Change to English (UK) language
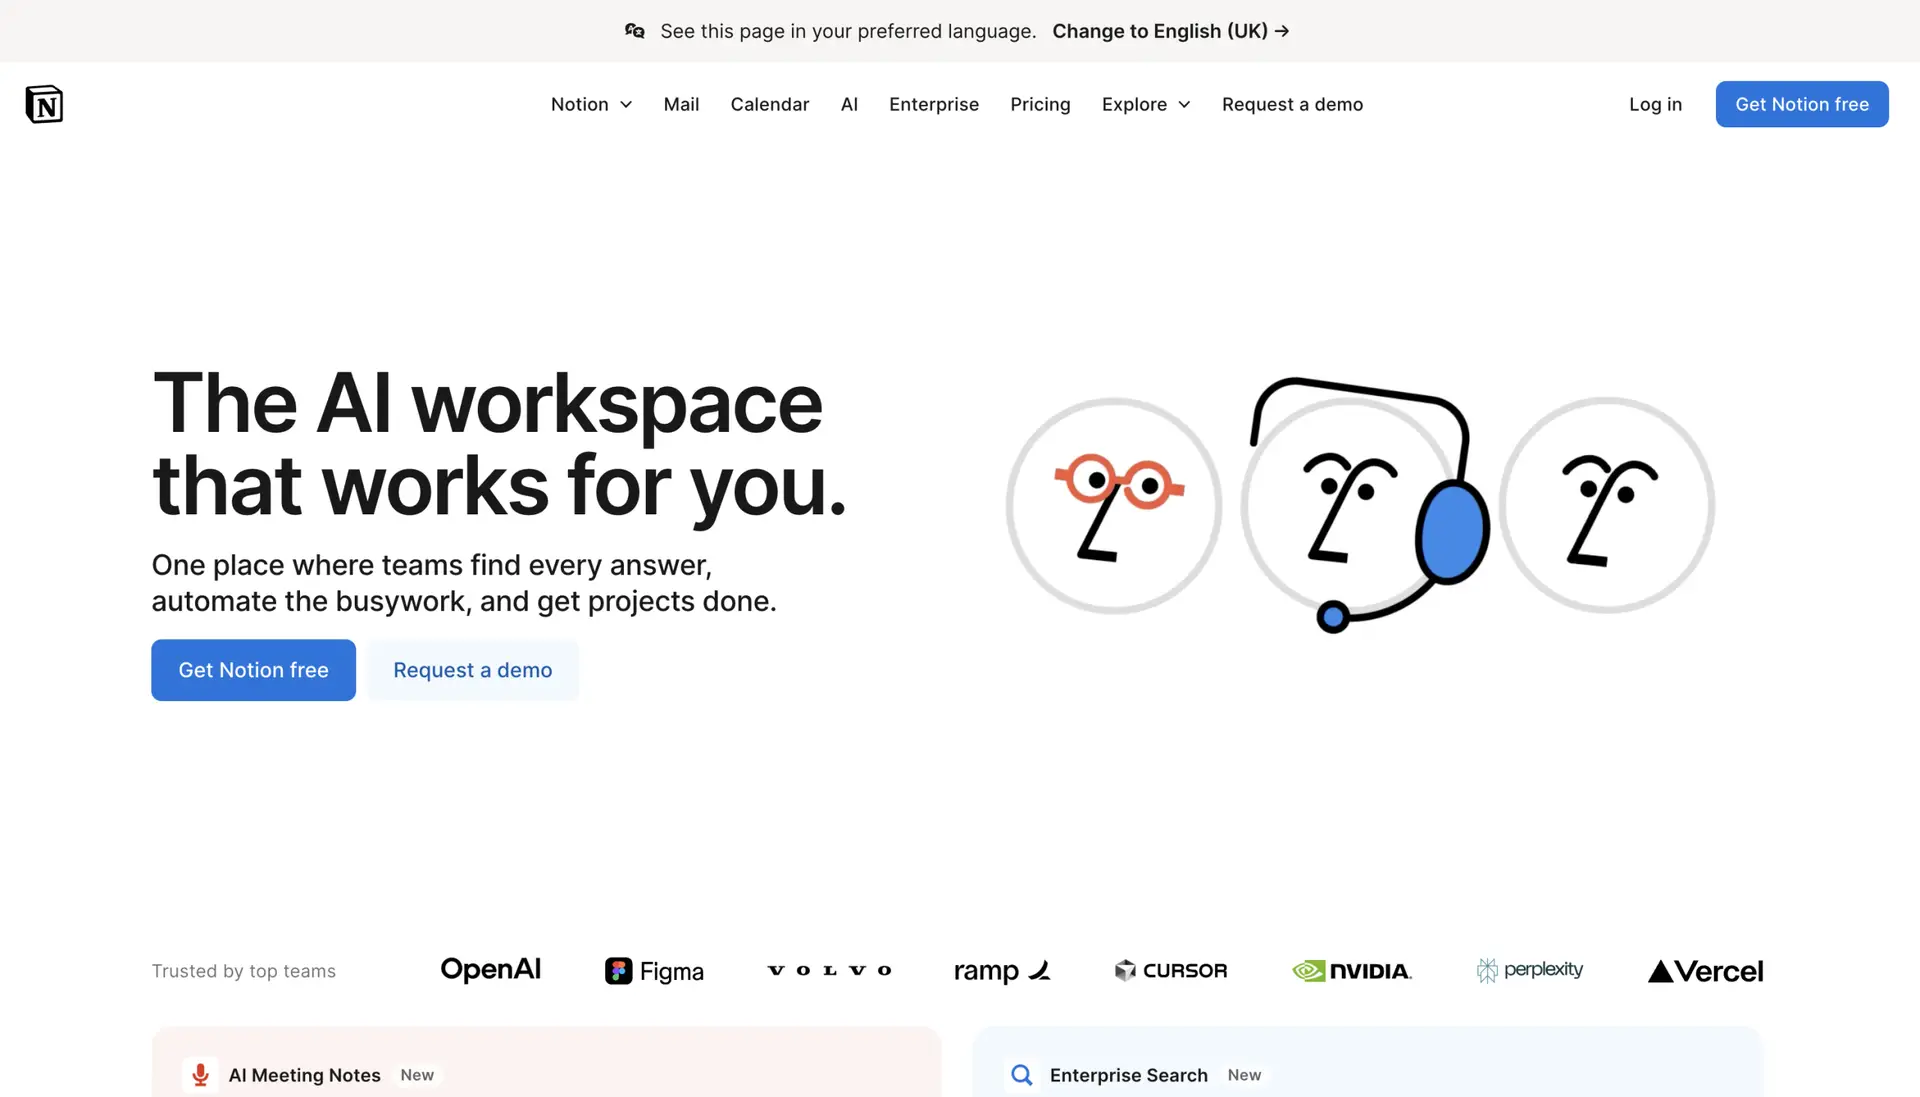The width and height of the screenshot is (1920, 1097). click(1170, 31)
